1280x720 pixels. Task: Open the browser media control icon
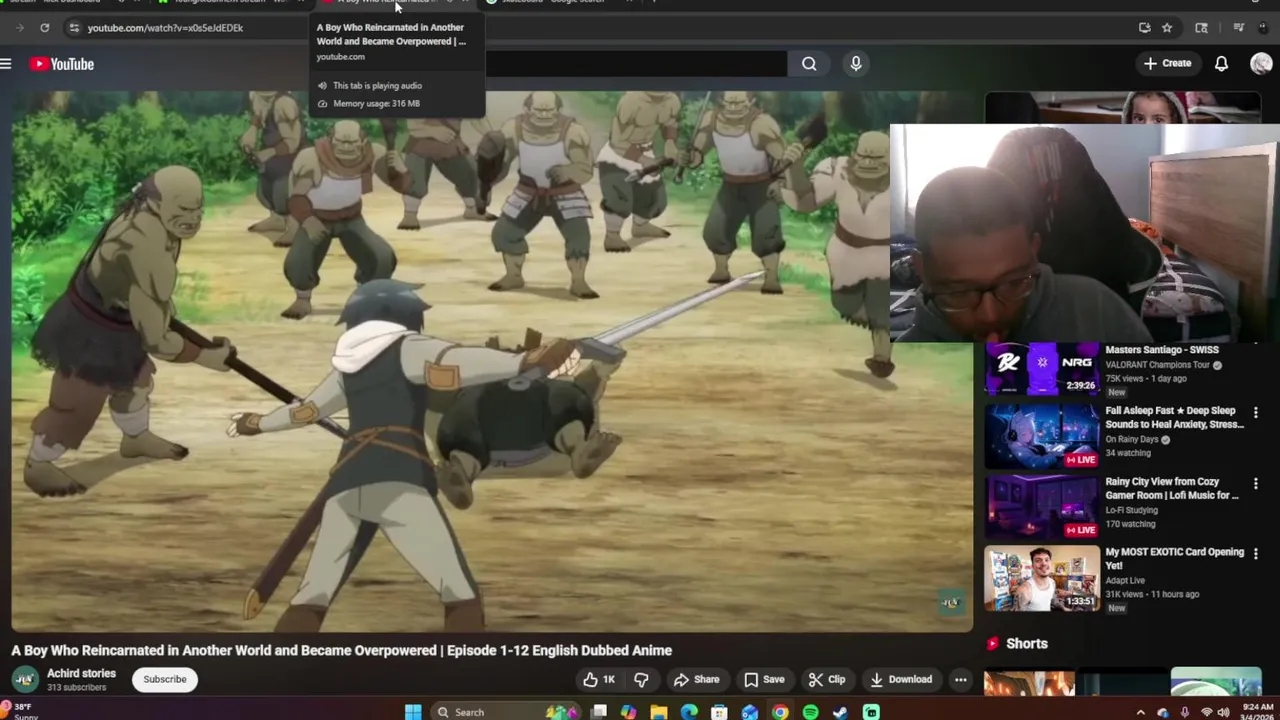pos(1238,28)
